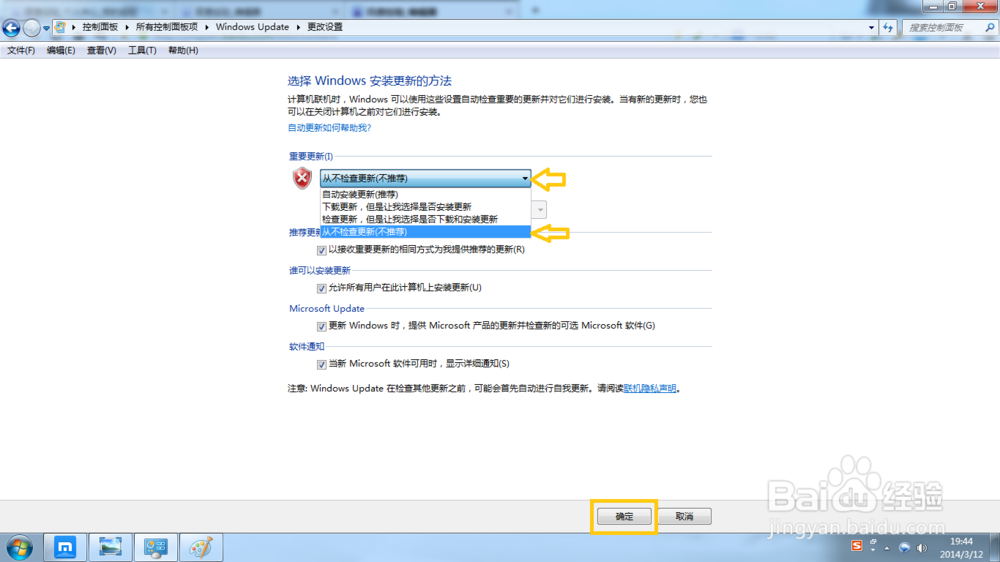
Task: Open 联机隐私声明 link
Action: point(649,388)
